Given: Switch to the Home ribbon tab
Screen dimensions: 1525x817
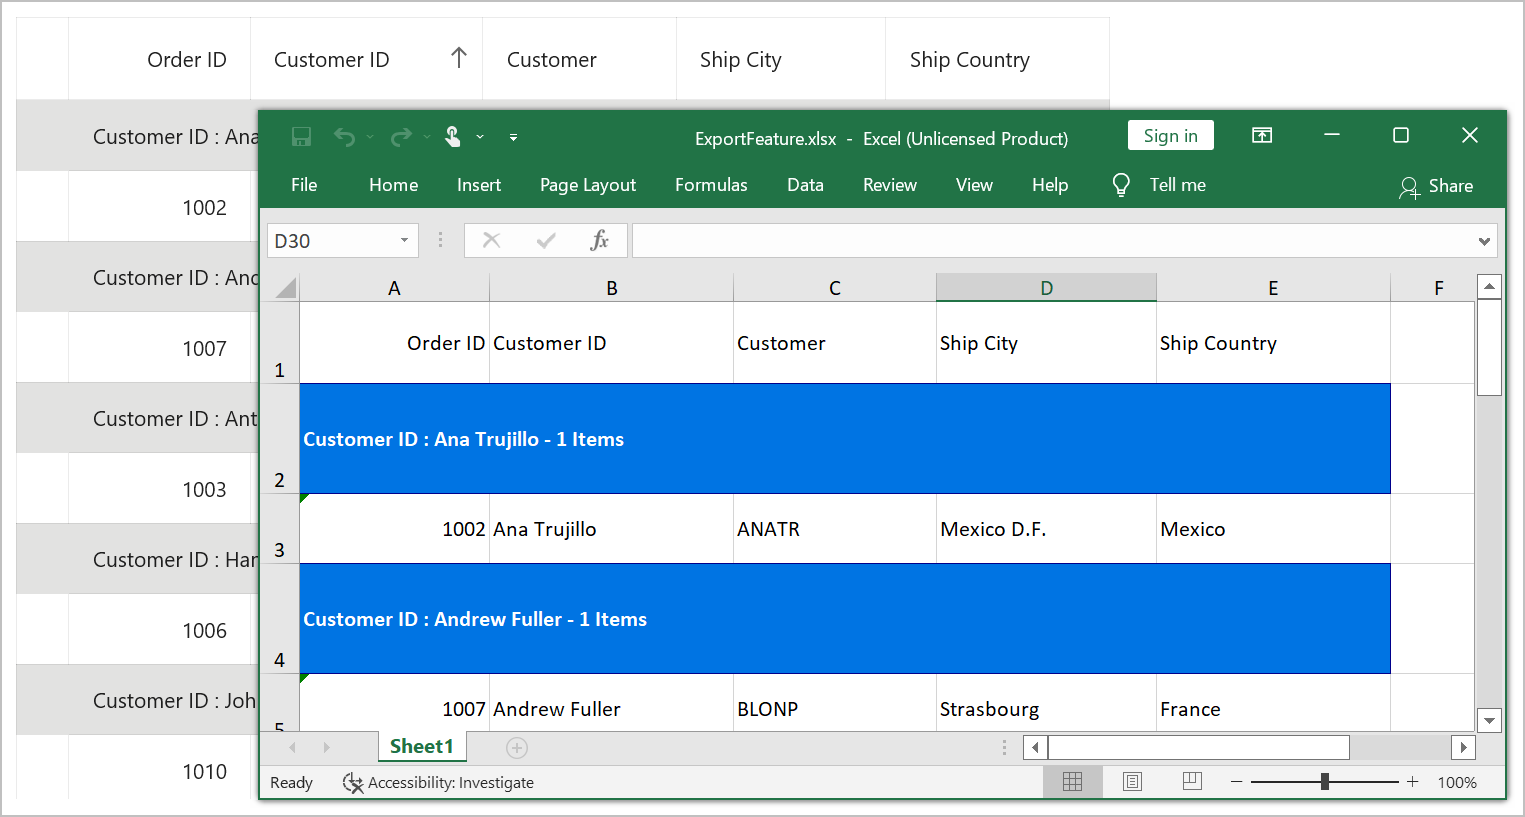Looking at the screenshot, I should tap(394, 185).
